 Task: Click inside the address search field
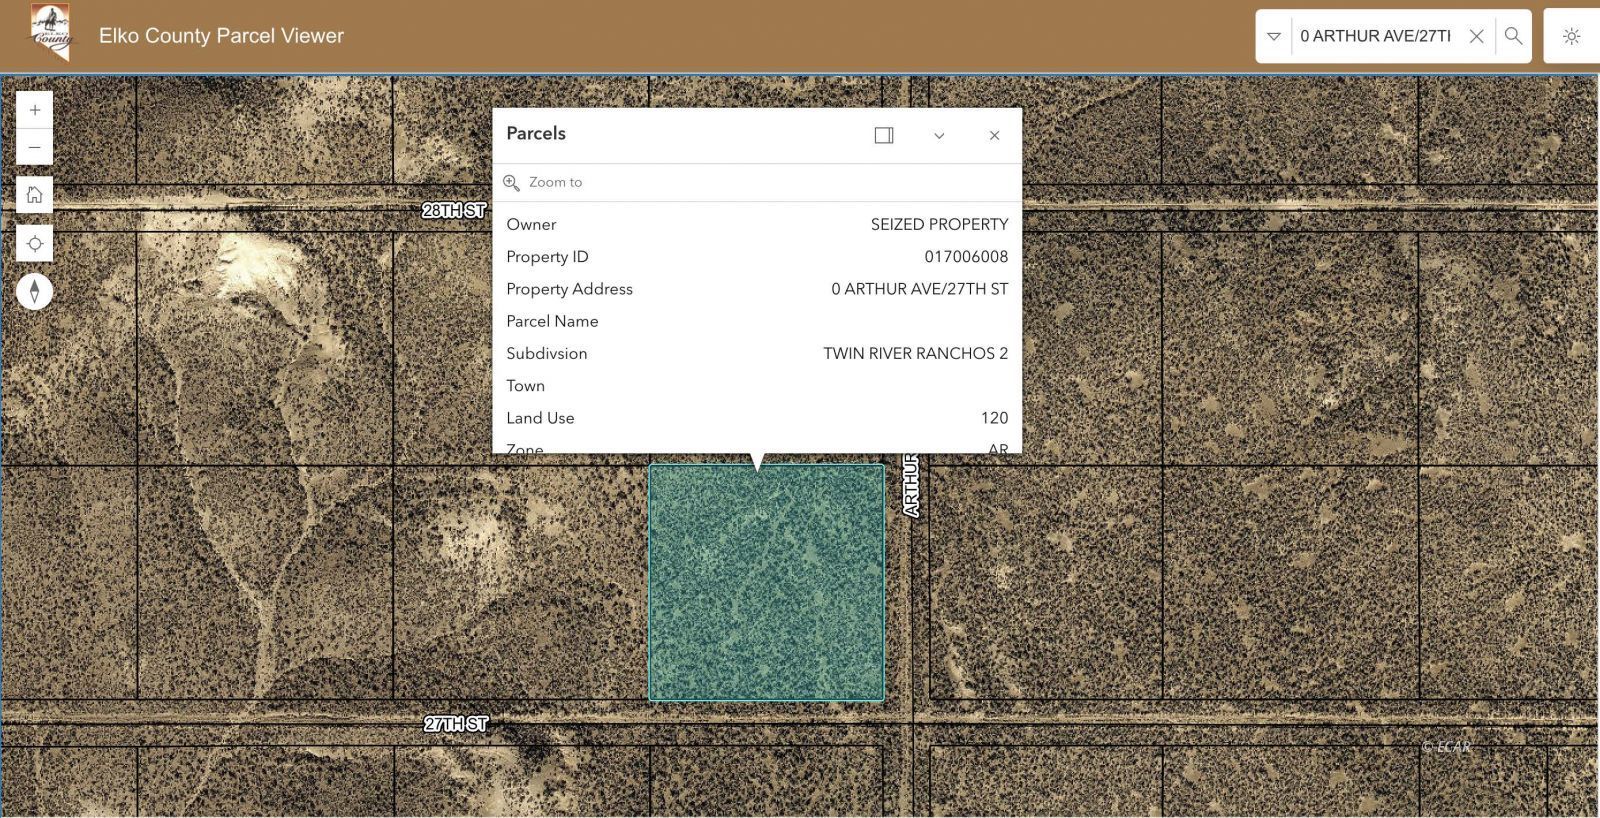coord(1375,36)
